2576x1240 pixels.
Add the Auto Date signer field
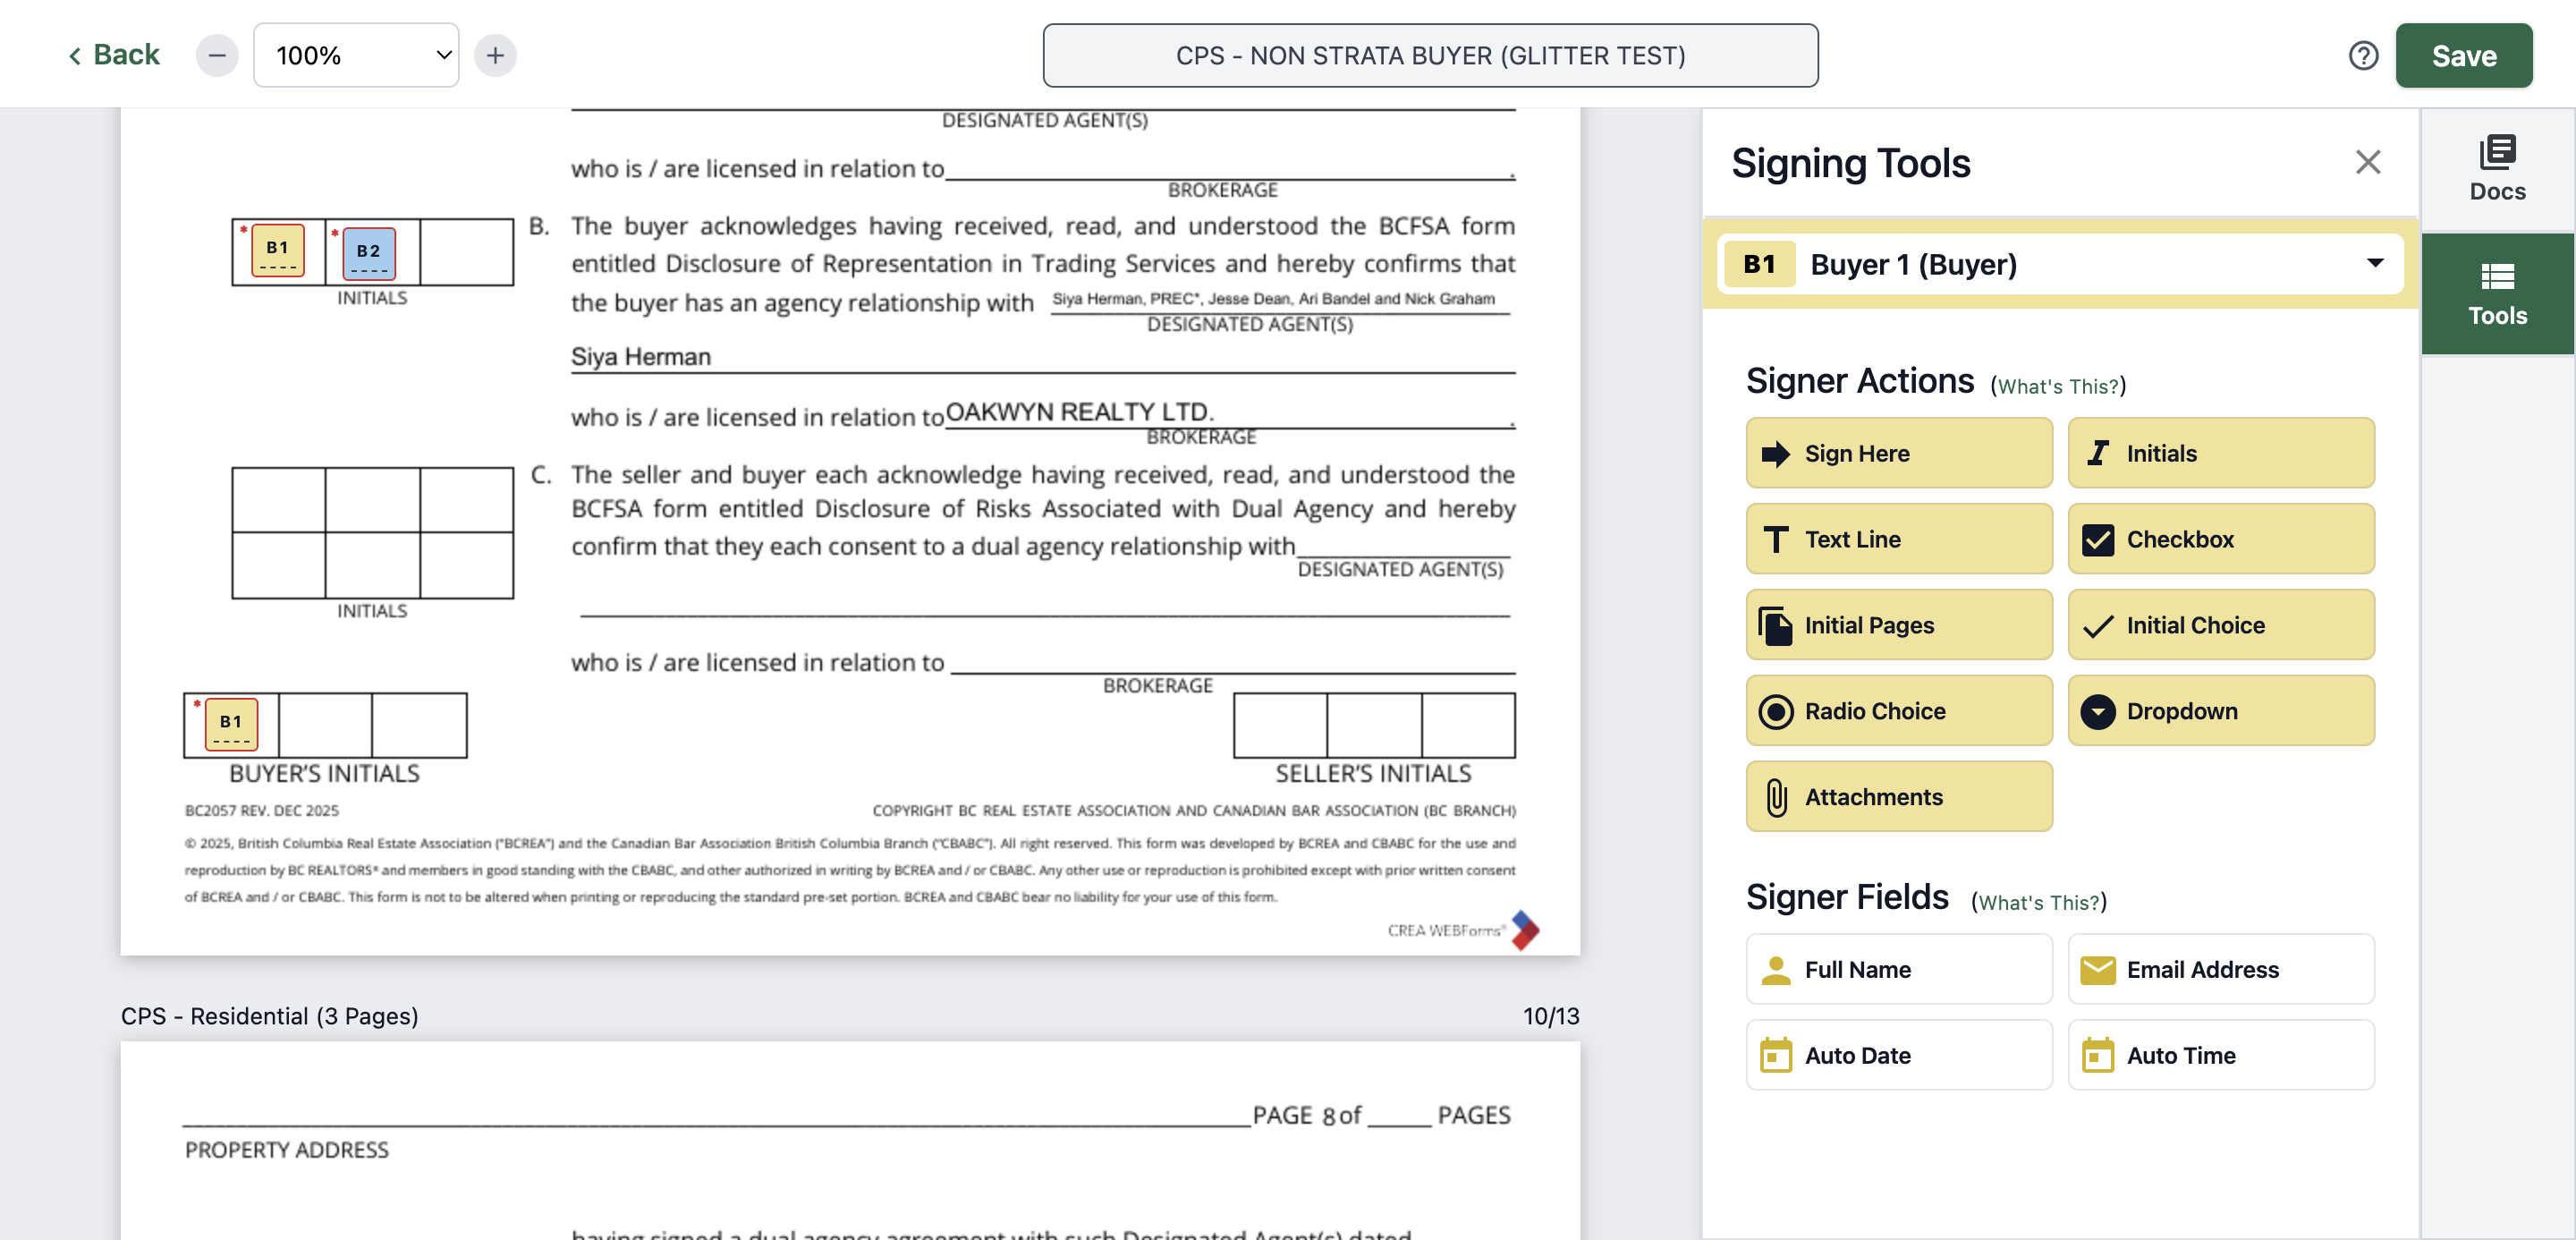click(x=1898, y=1055)
